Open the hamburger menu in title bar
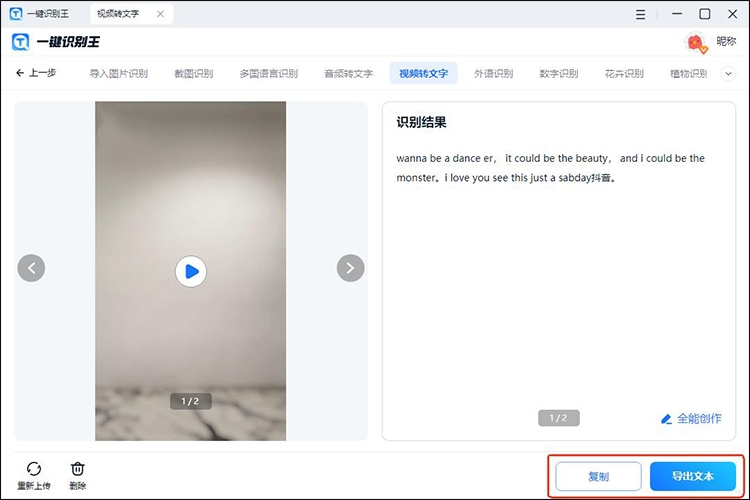The width and height of the screenshot is (750, 500). [640, 14]
